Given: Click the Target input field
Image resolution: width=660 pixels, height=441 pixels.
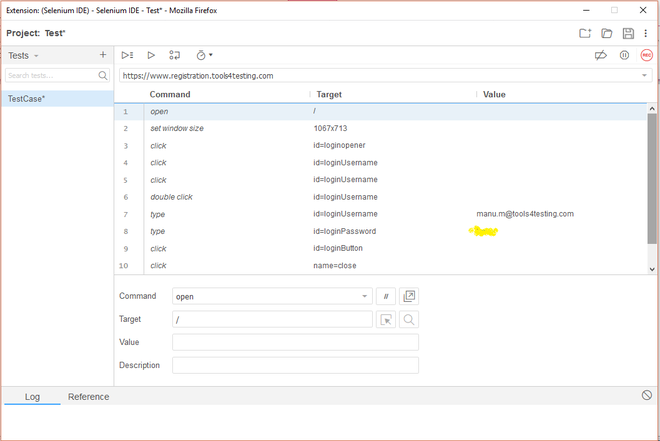Looking at the screenshot, I should (272, 319).
